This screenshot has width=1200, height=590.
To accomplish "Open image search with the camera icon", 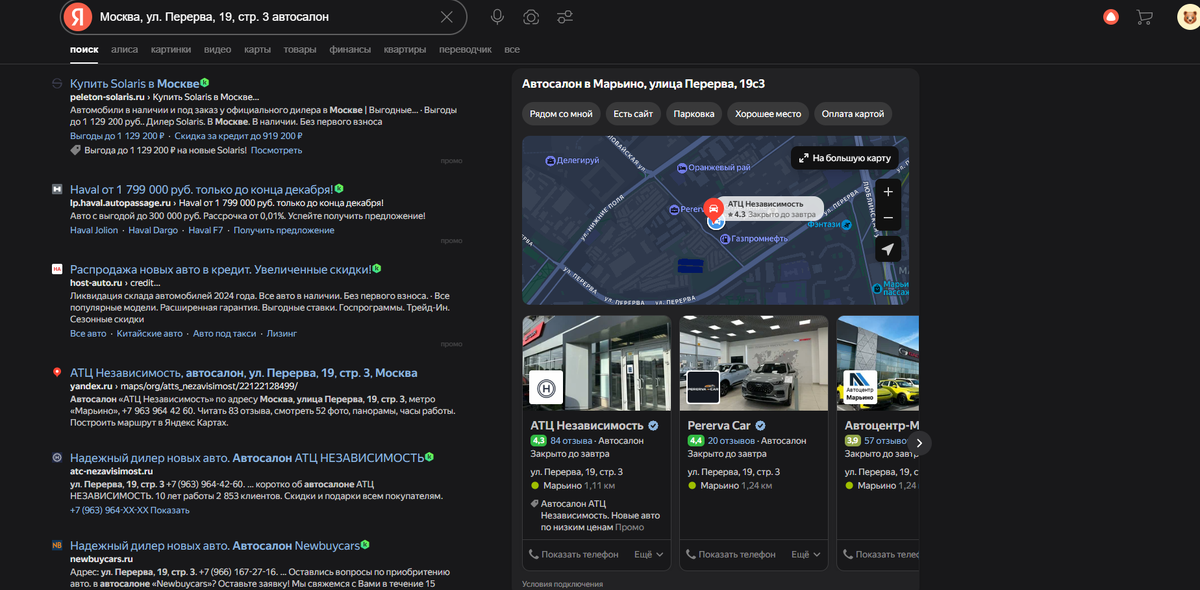I will [x=531, y=17].
